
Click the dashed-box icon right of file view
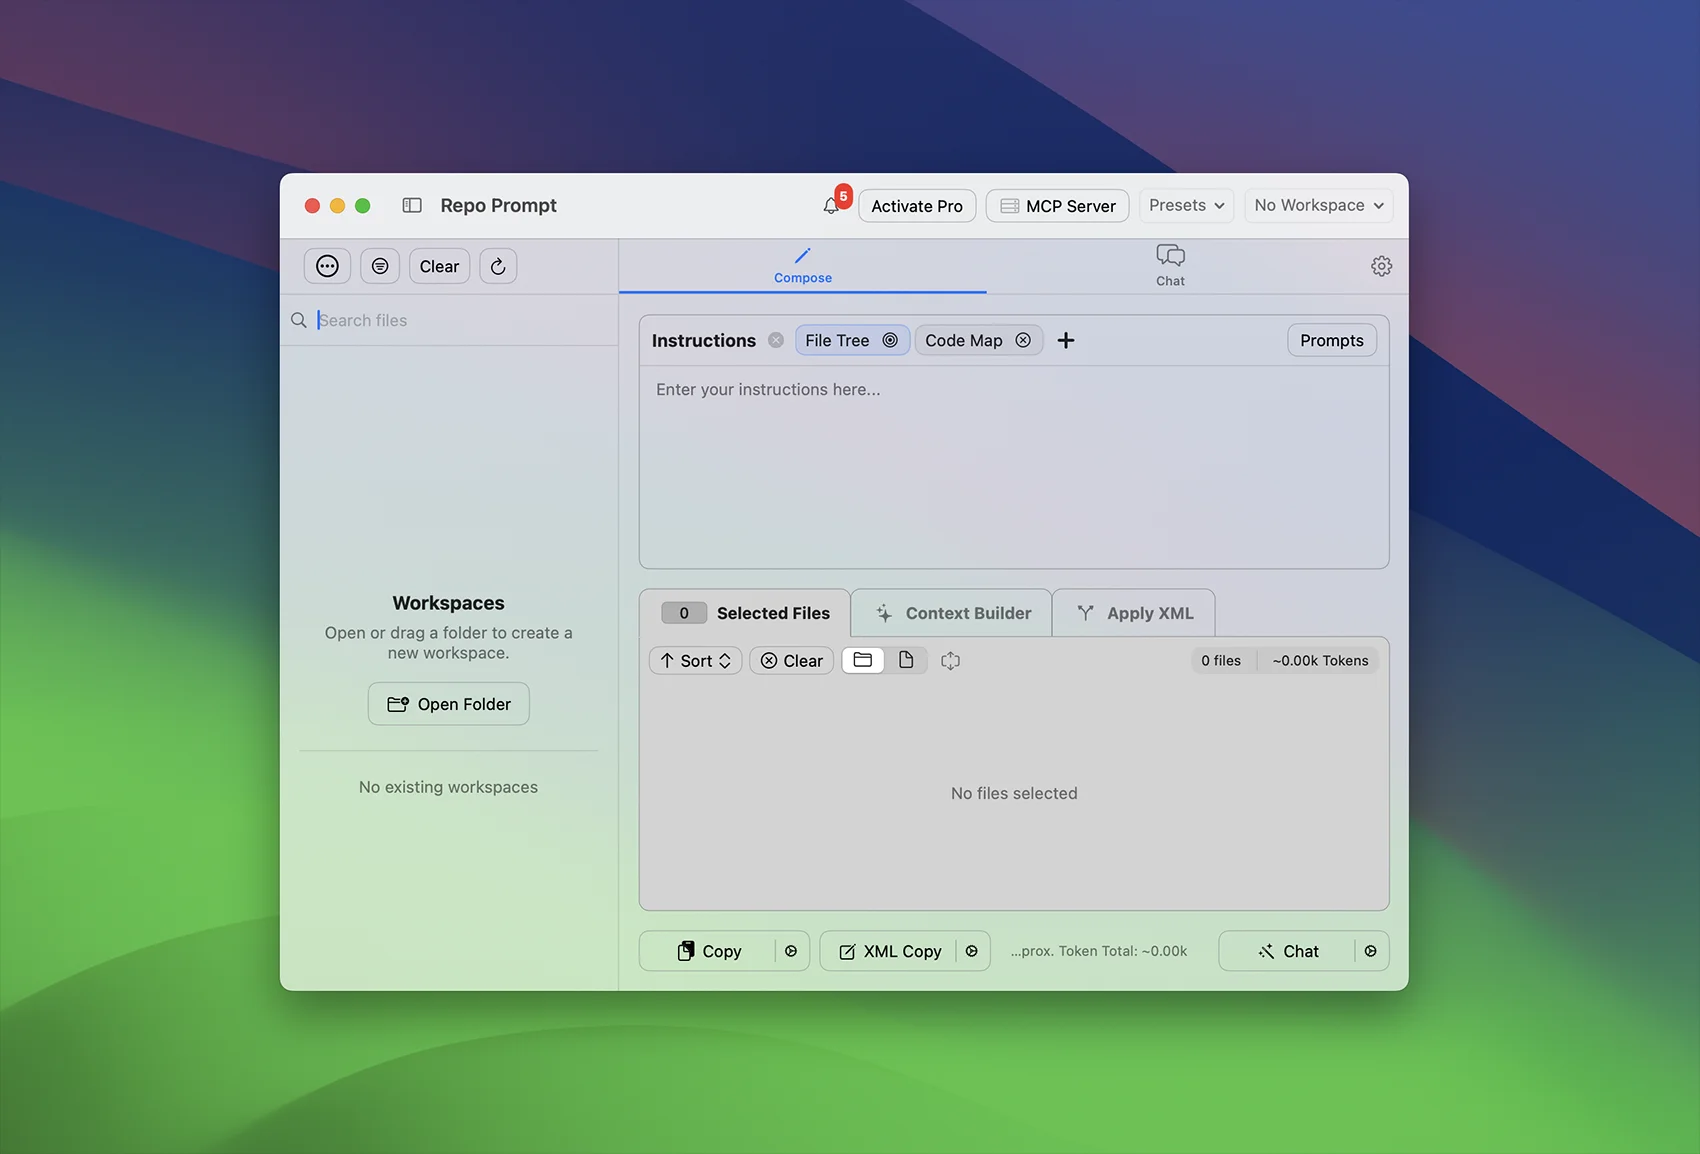(x=950, y=661)
